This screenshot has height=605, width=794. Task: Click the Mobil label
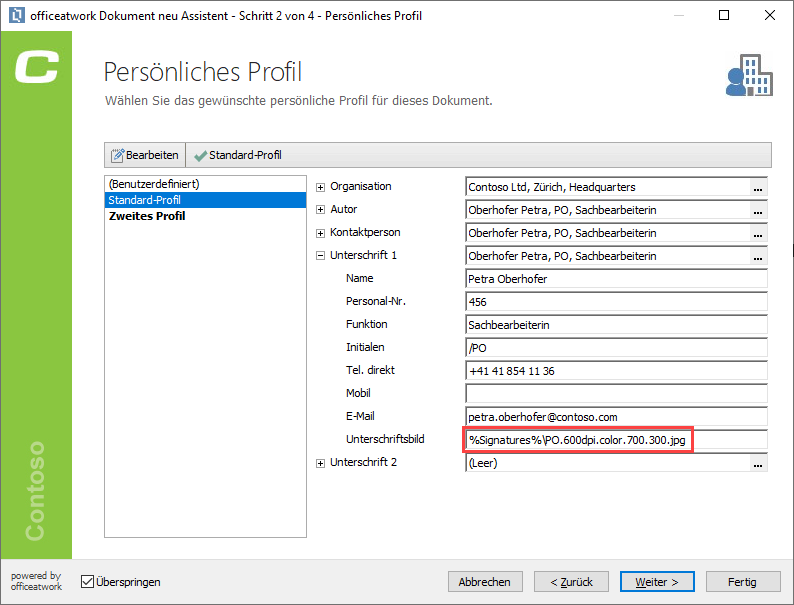pos(358,393)
